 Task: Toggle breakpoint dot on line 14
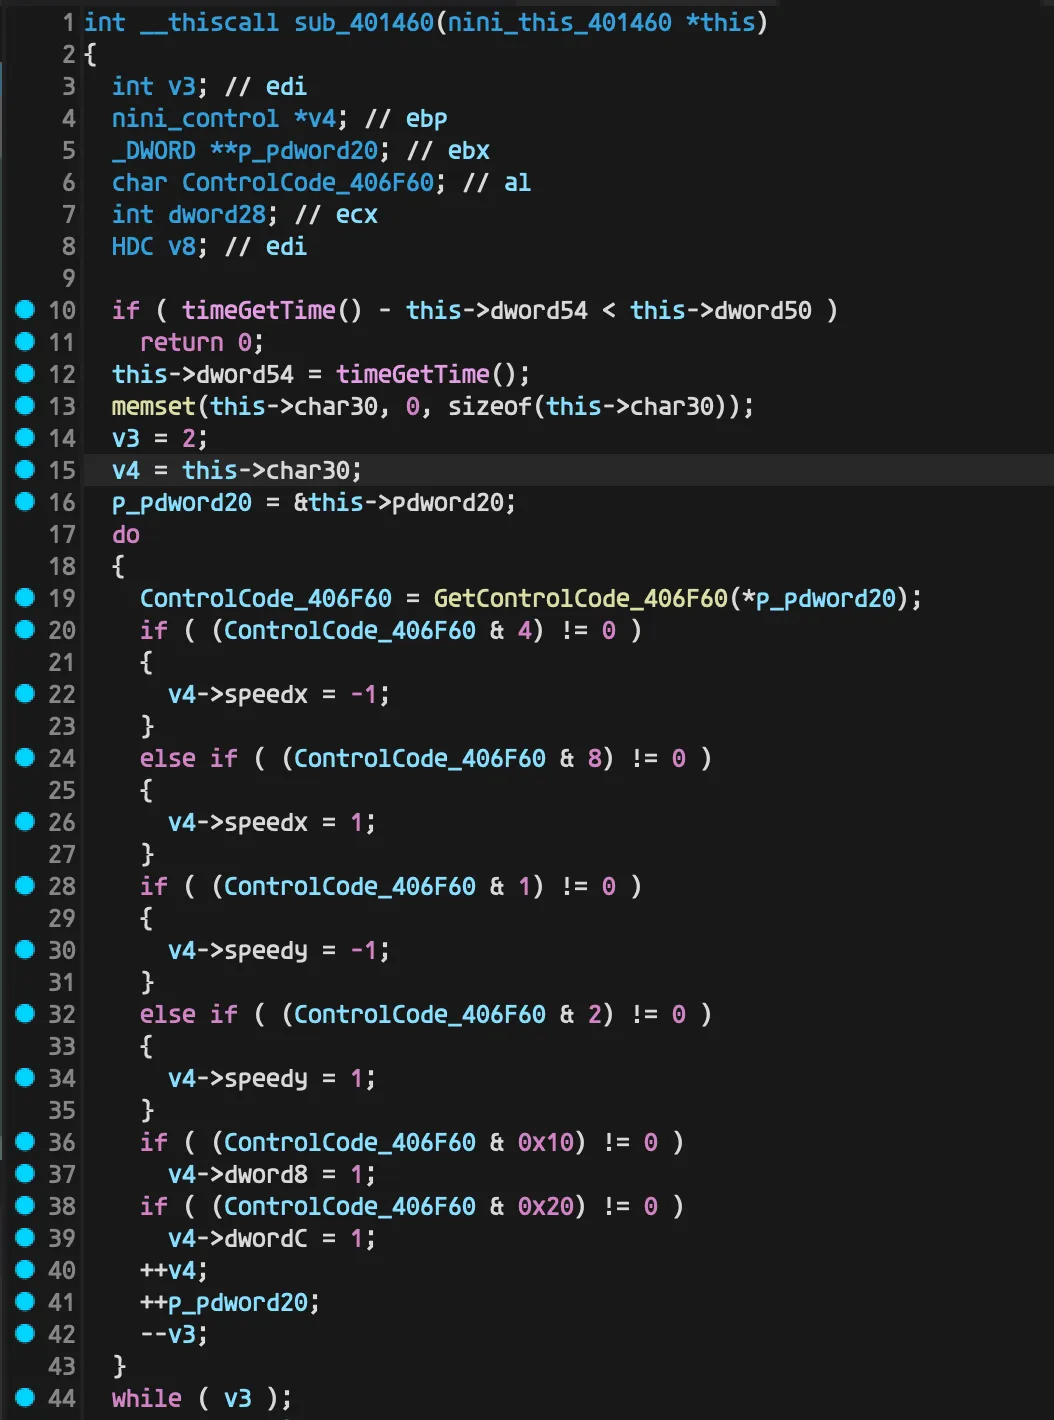[25, 438]
